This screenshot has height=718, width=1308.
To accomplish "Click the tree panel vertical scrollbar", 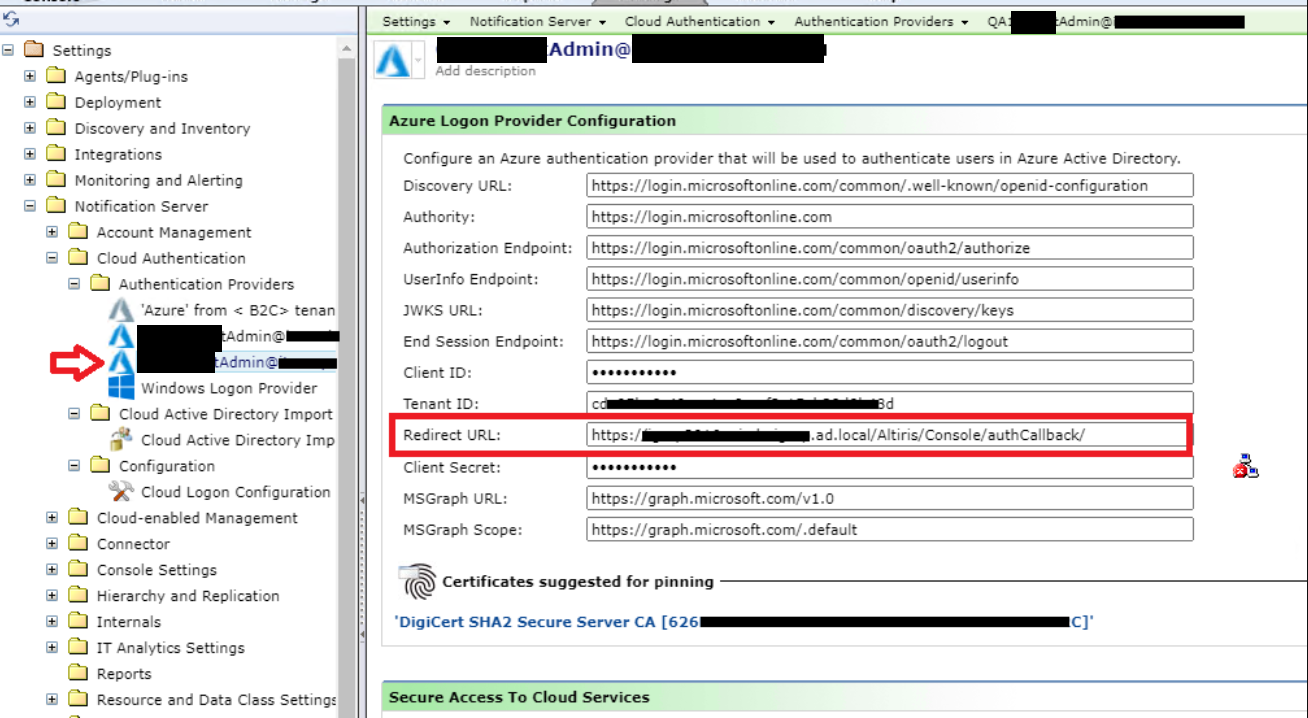I will 347,380.
